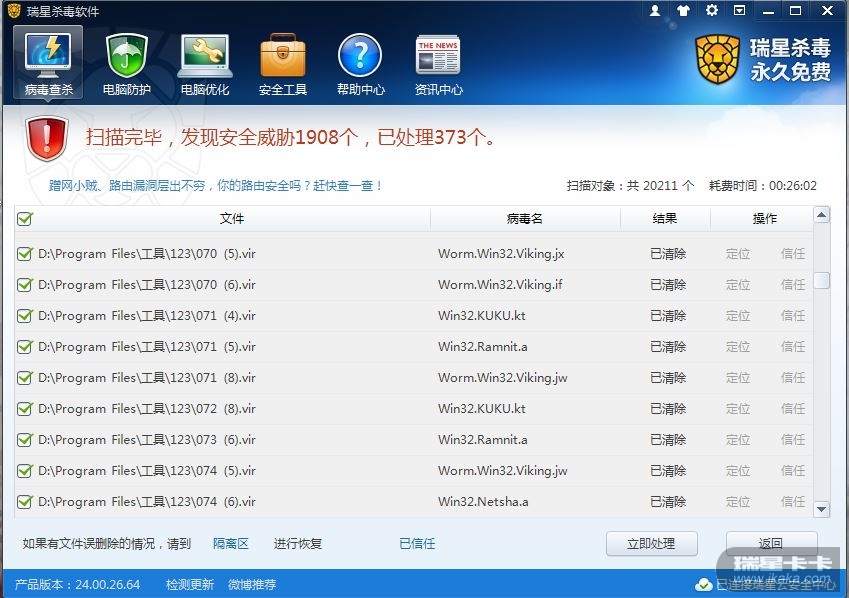Uncheck the 071 (4).vir file row
This screenshot has width=849, height=598.
click(x=25, y=315)
